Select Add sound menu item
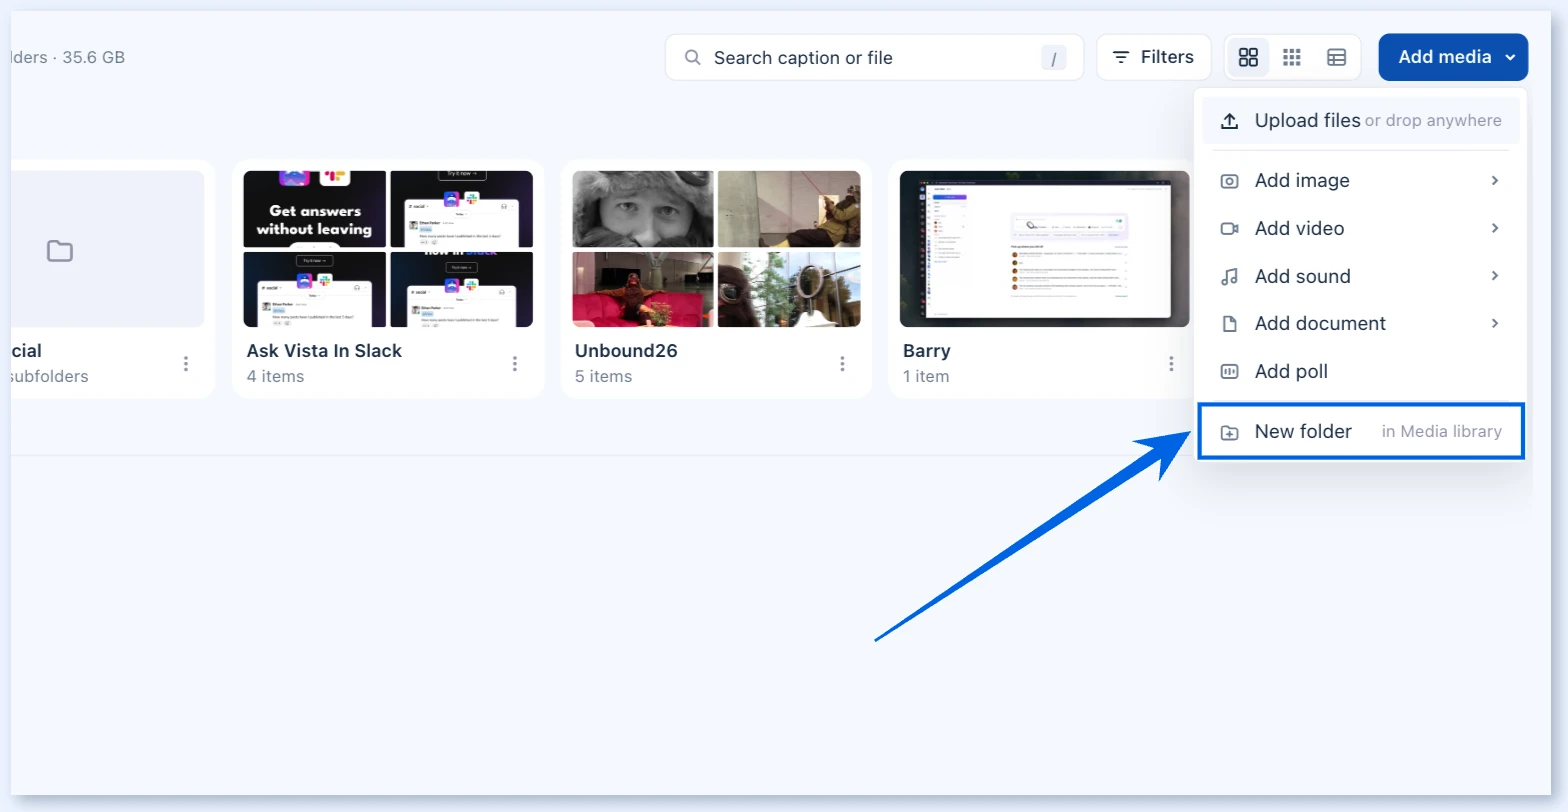 [1360, 277]
